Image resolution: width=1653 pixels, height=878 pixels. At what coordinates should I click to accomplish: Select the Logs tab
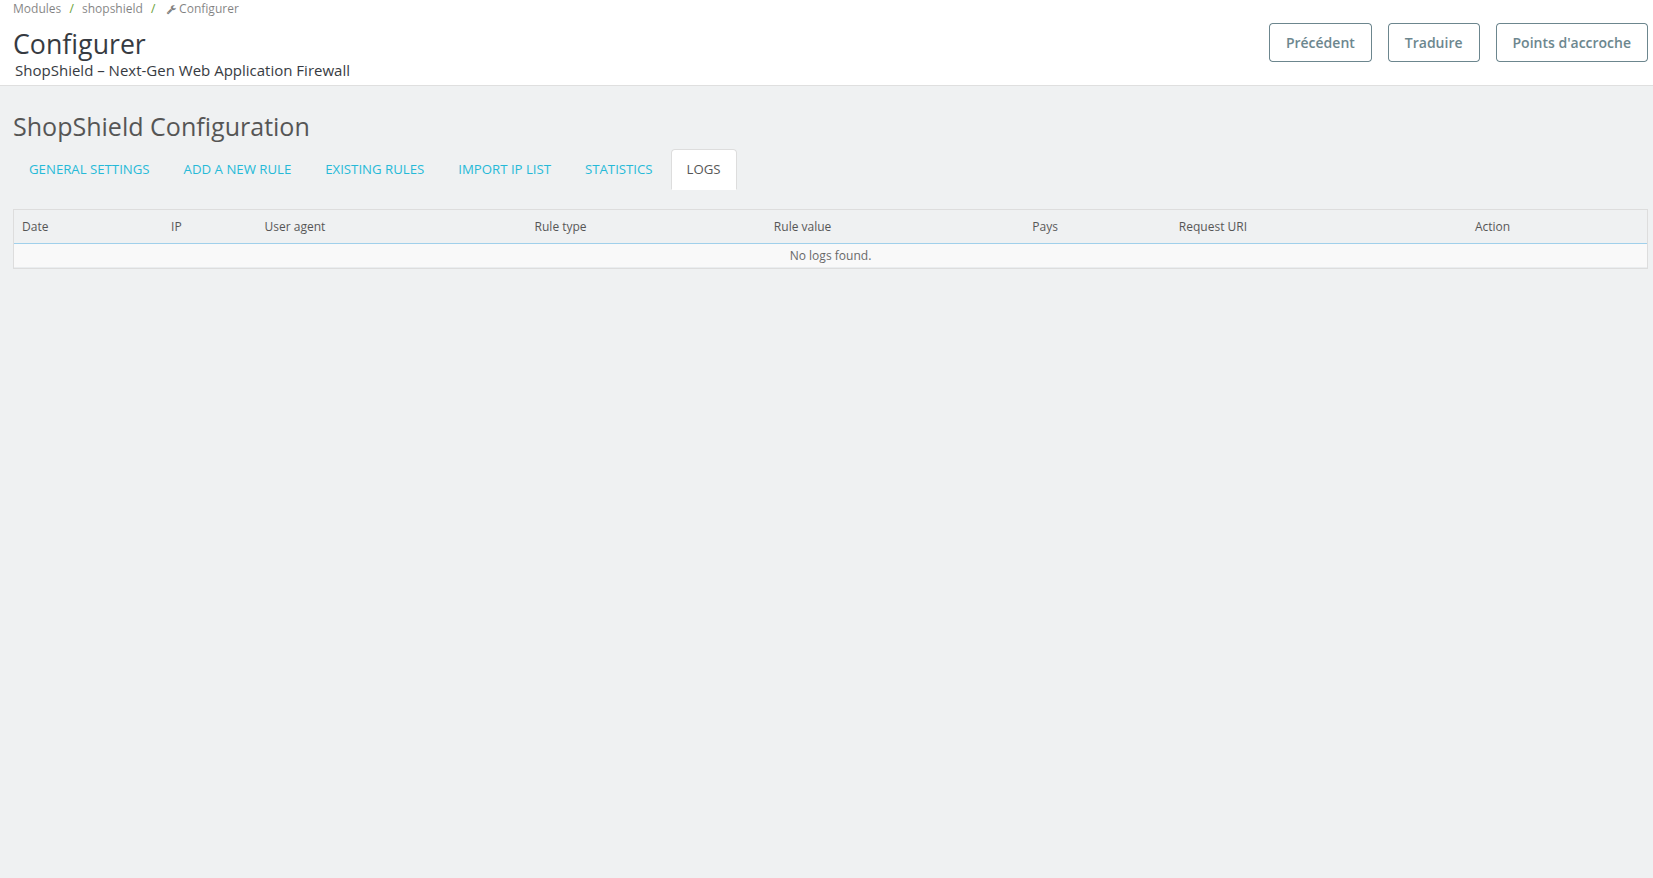pyautogui.click(x=703, y=170)
